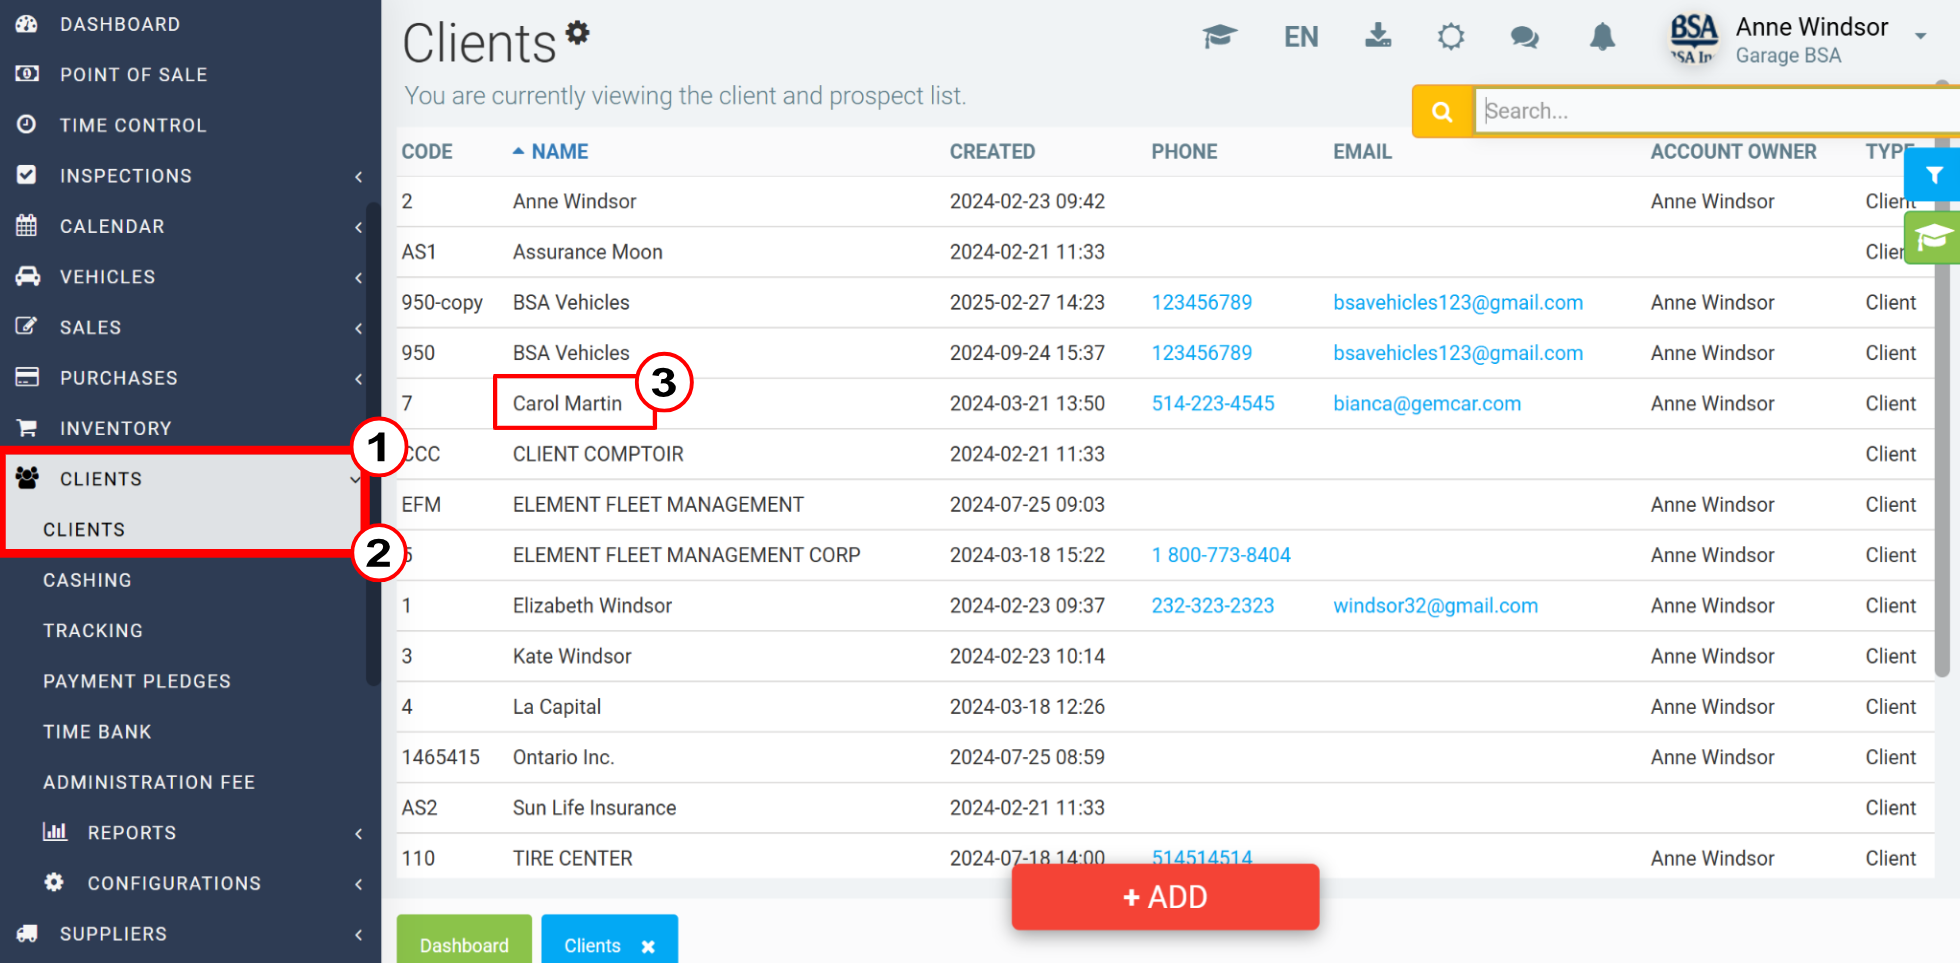This screenshot has height=963, width=1960.
Task: Toggle the theme brightness icon in header
Action: [x=1451, y=38]
